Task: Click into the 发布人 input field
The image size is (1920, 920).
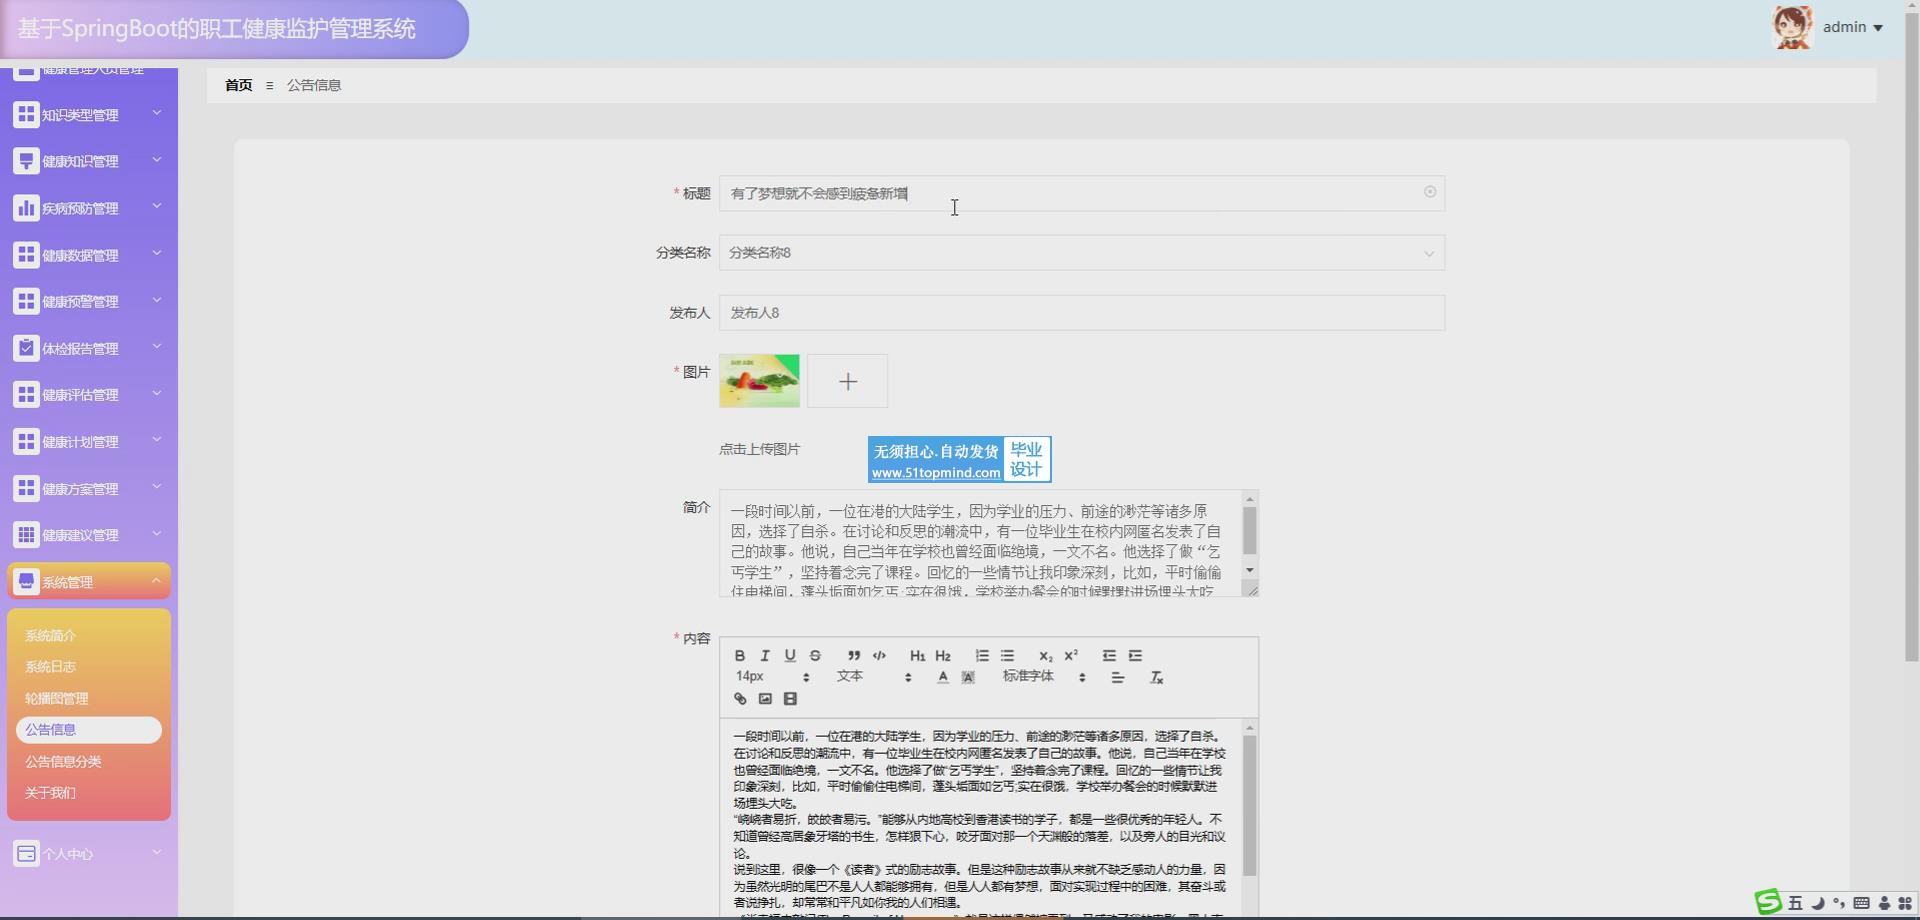Action: click(x=1081, y=313)
